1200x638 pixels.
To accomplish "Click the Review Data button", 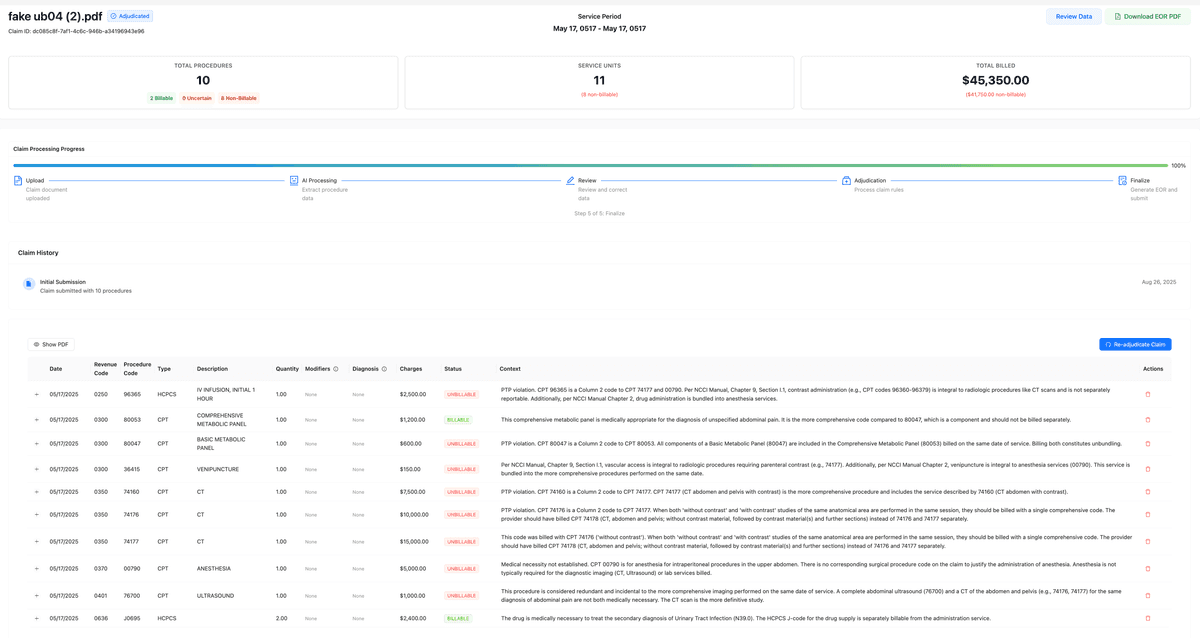I will [x=1073, y=17].
